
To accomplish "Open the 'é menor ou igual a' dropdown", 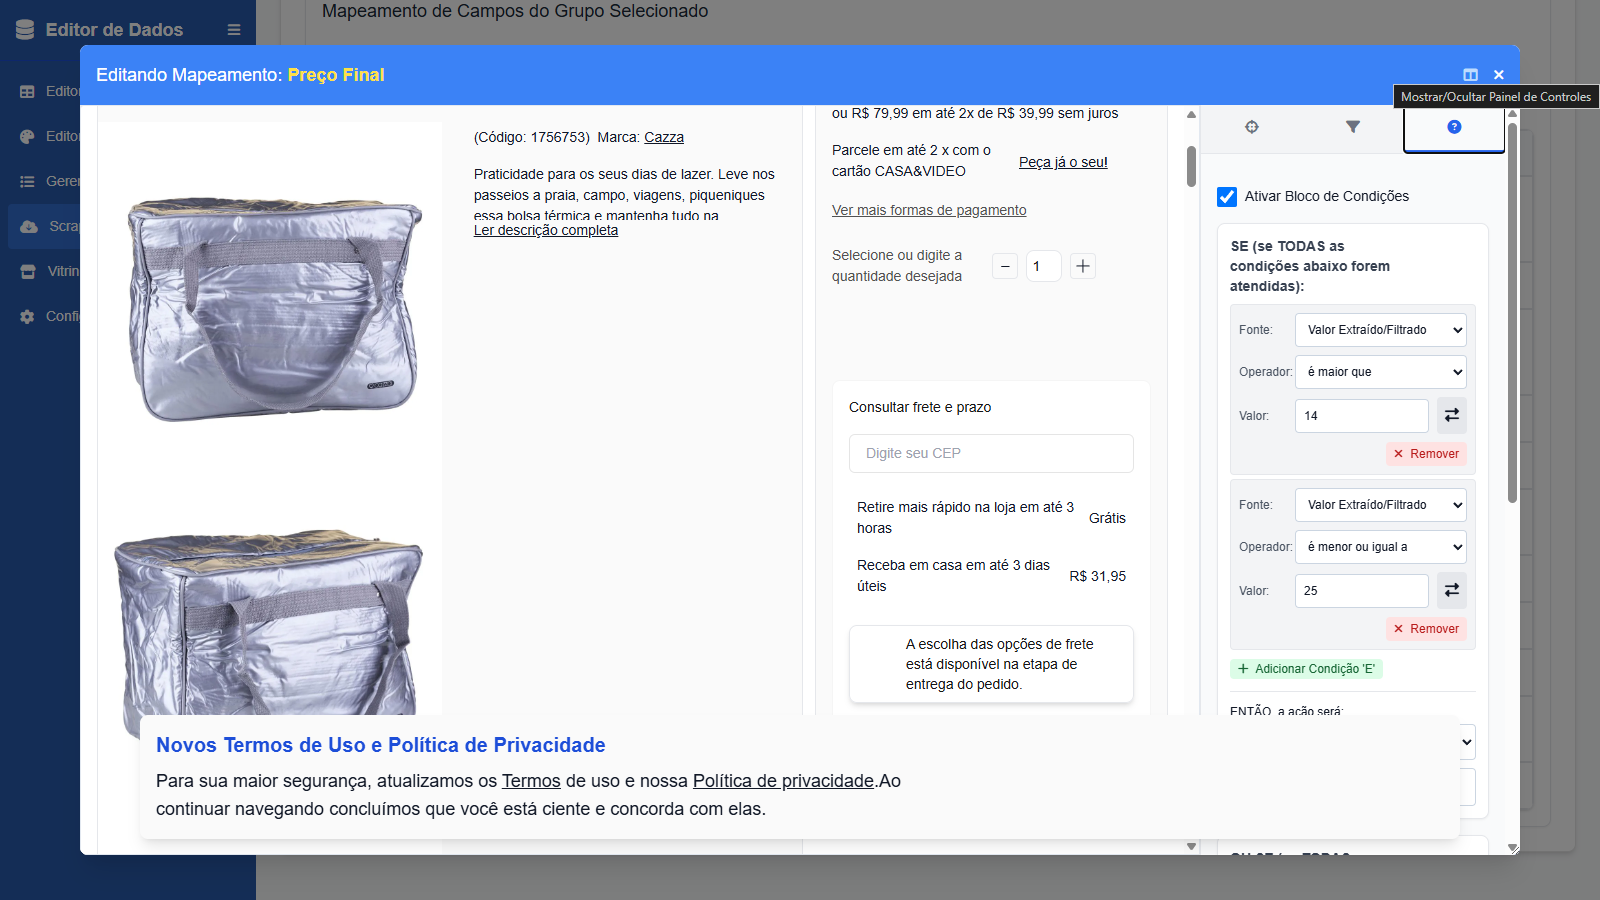I will 1380,547.
